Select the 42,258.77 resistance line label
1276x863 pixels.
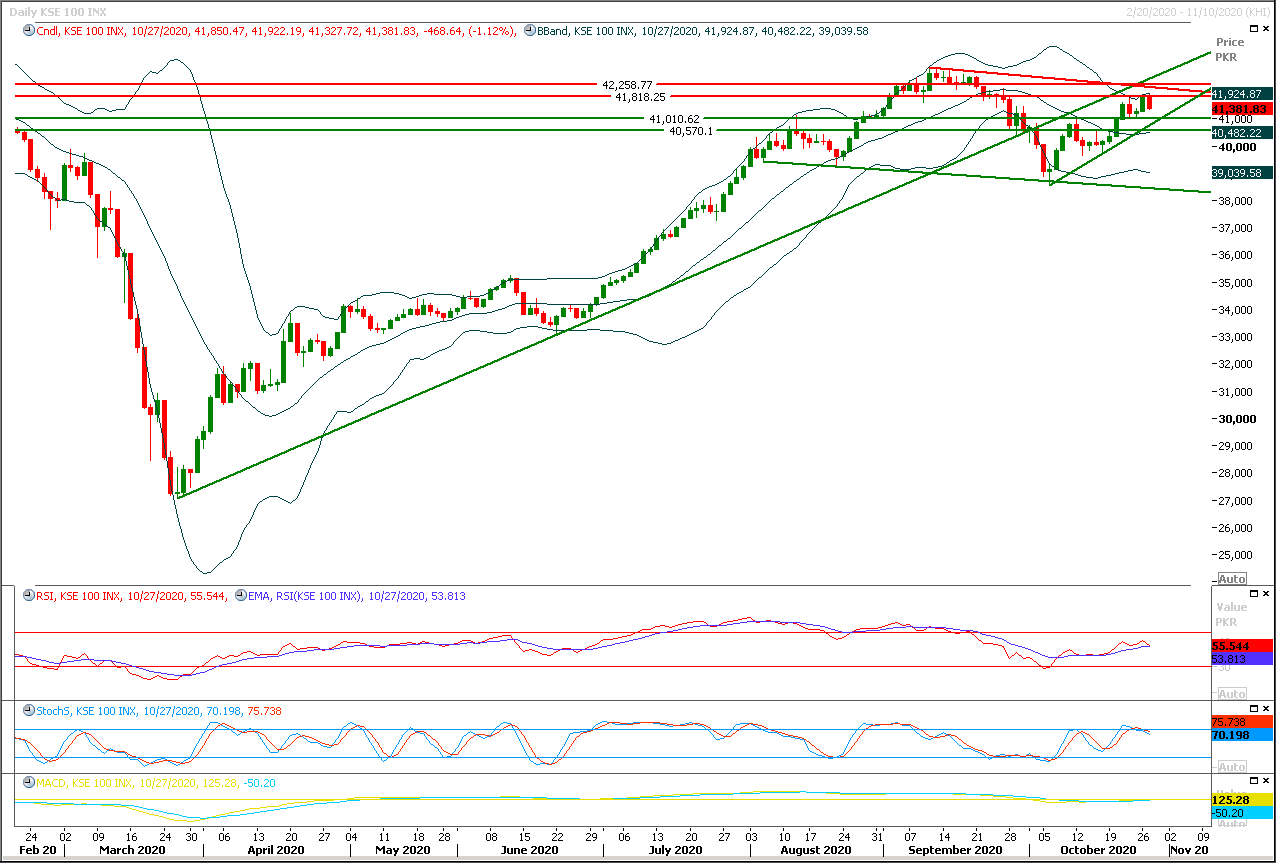(x=628, y=85)
